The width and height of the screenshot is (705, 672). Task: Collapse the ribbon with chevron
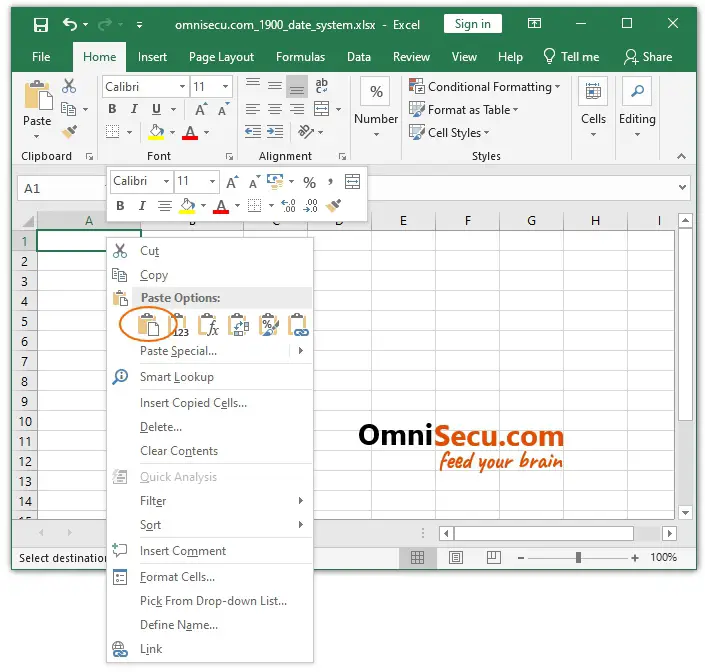681,156
